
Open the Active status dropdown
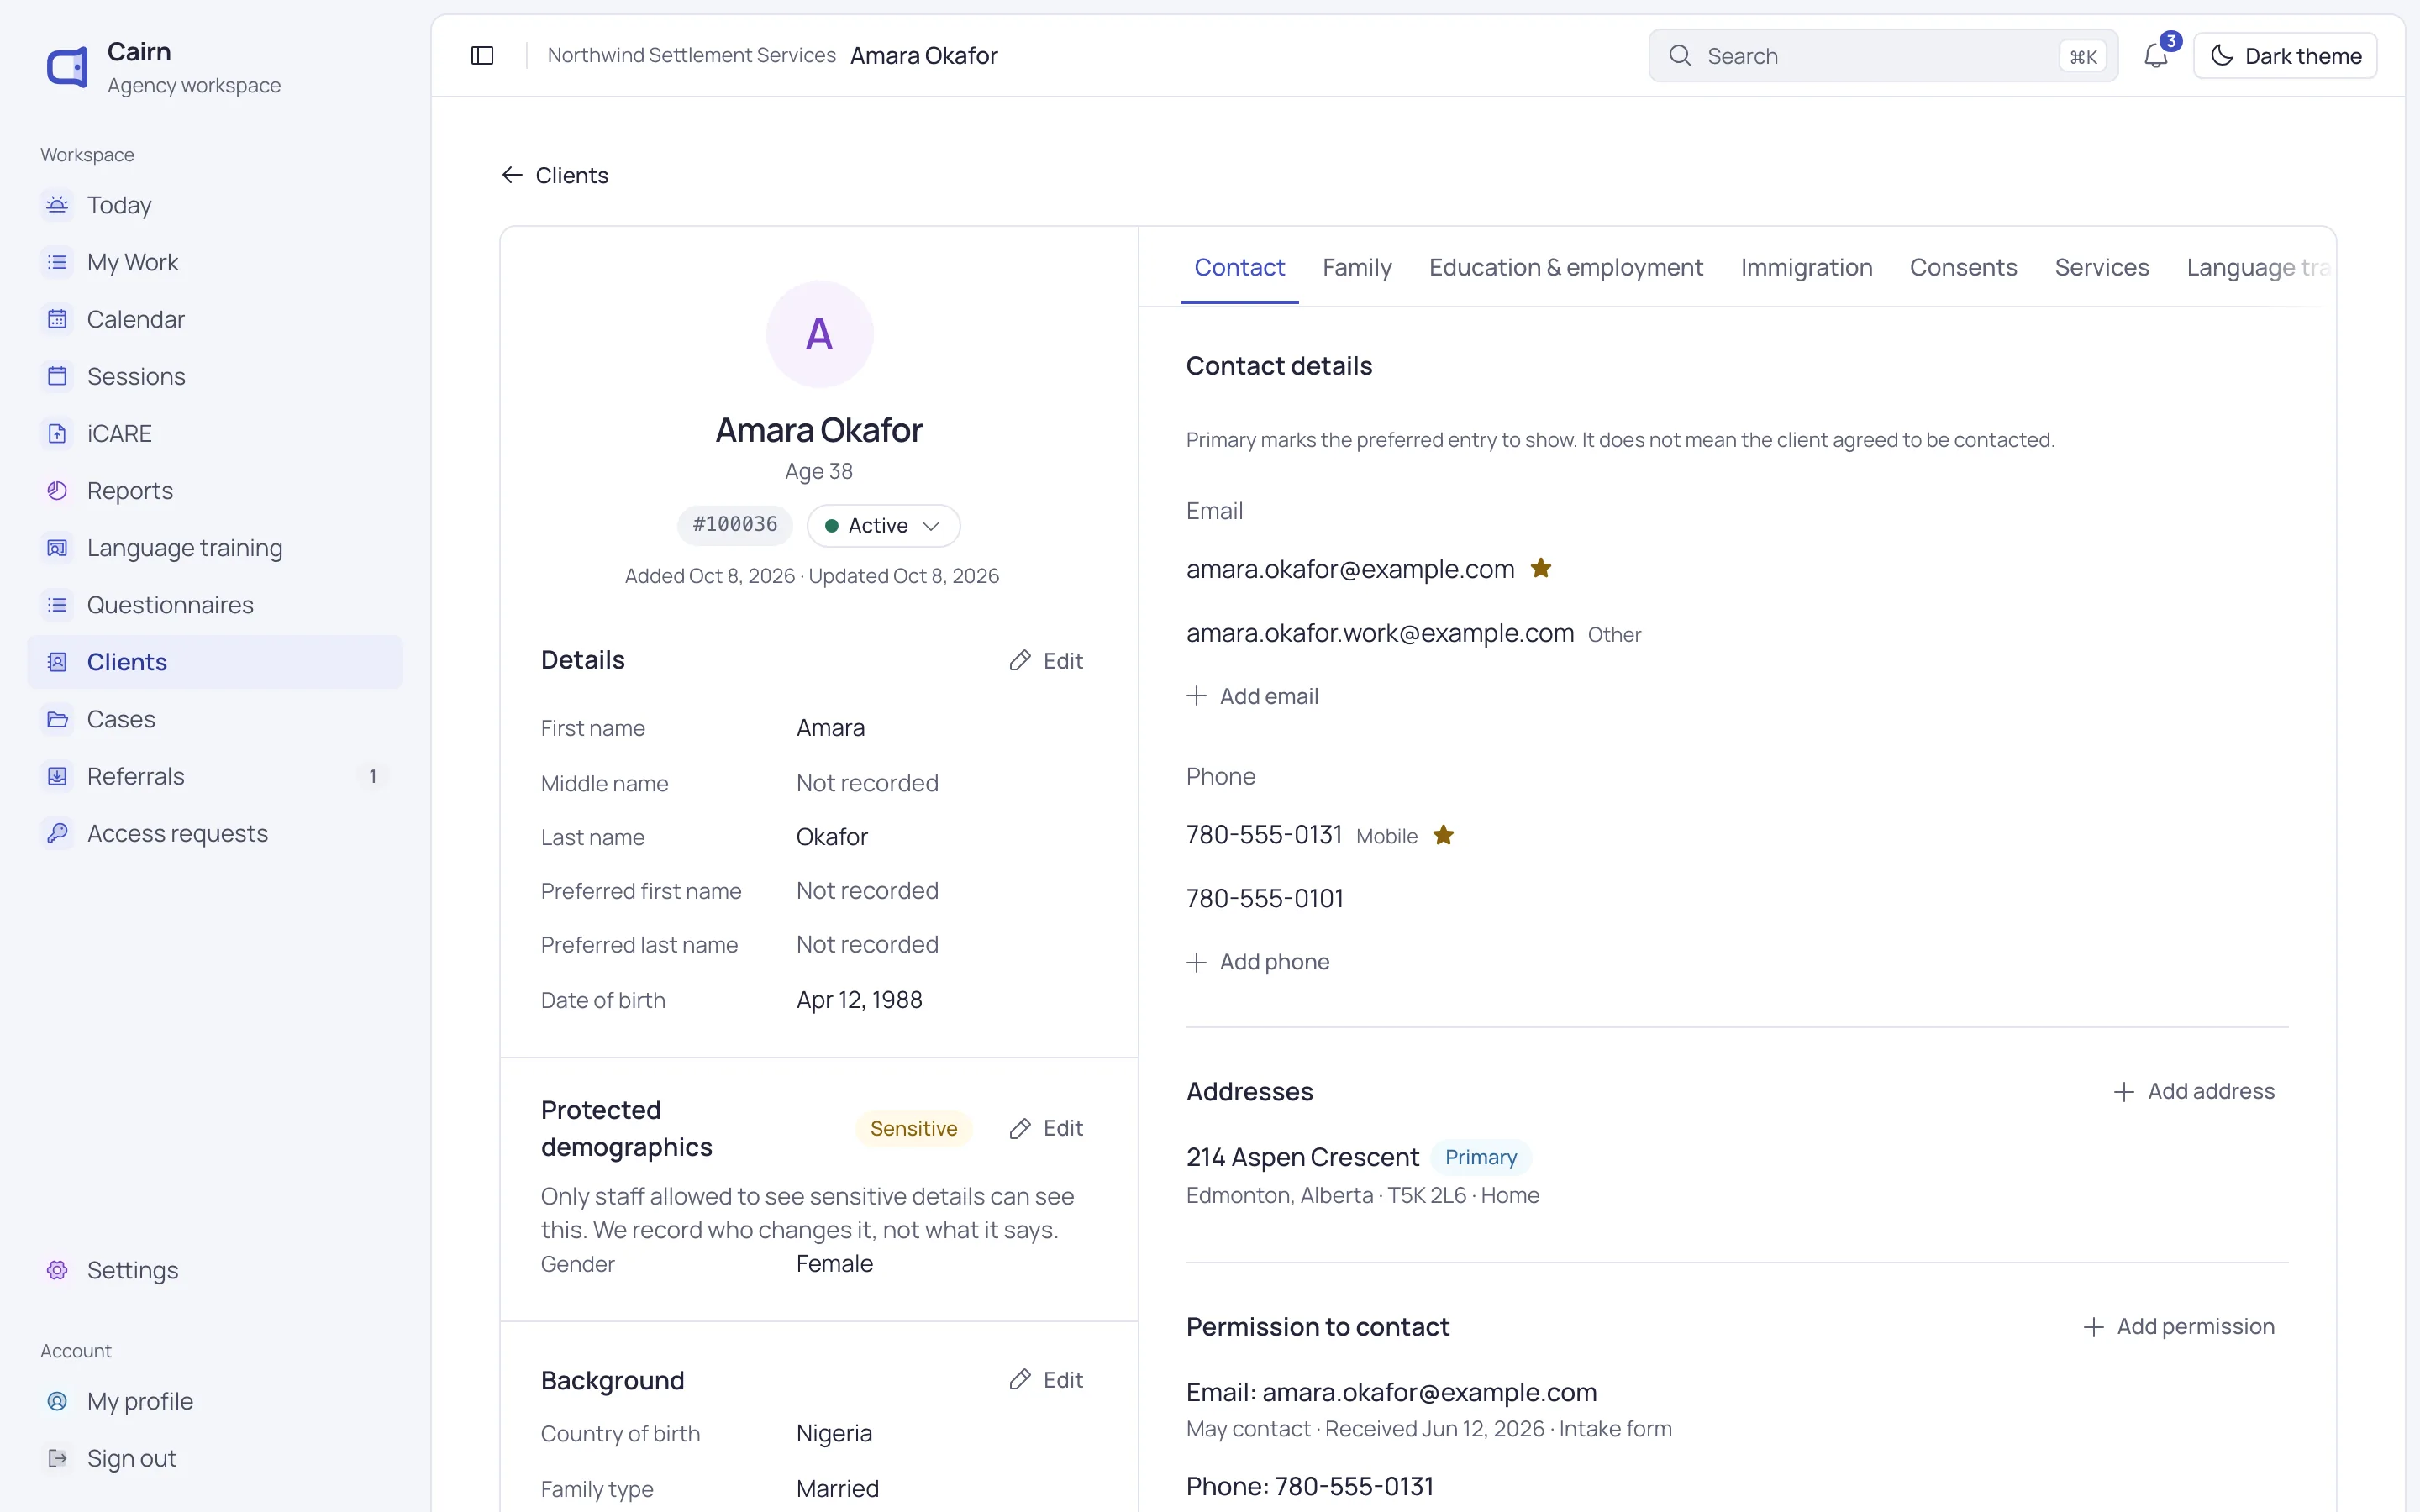pyautogui.click(x=883, y=526)
